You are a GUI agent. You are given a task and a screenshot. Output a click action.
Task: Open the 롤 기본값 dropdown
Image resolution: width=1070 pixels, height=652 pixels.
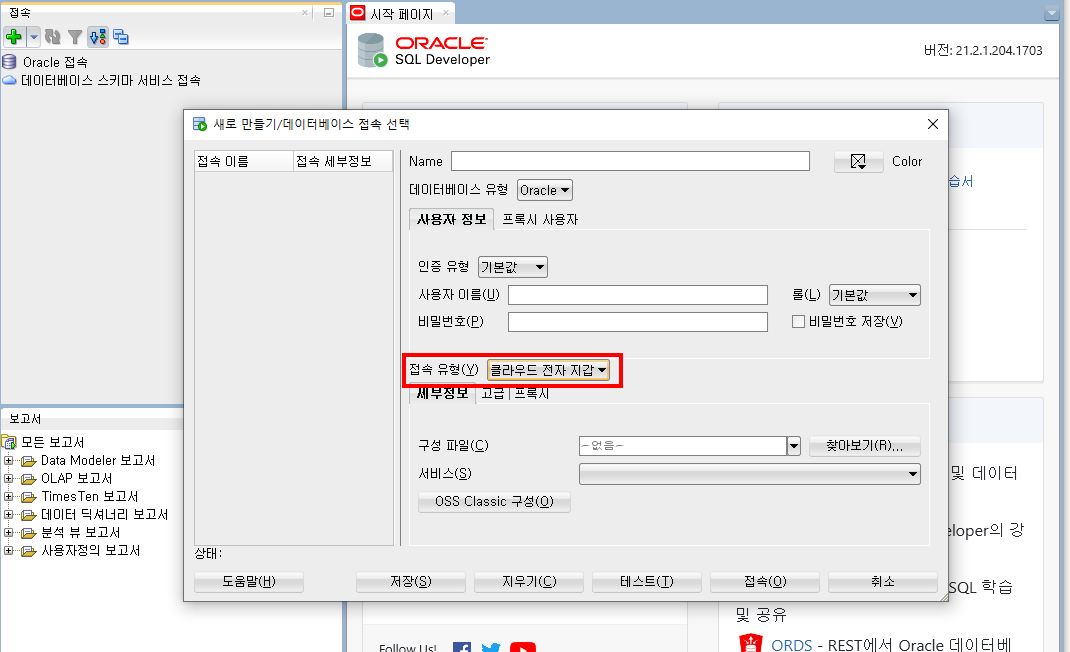pyautogui.click(x=875, y=295)
